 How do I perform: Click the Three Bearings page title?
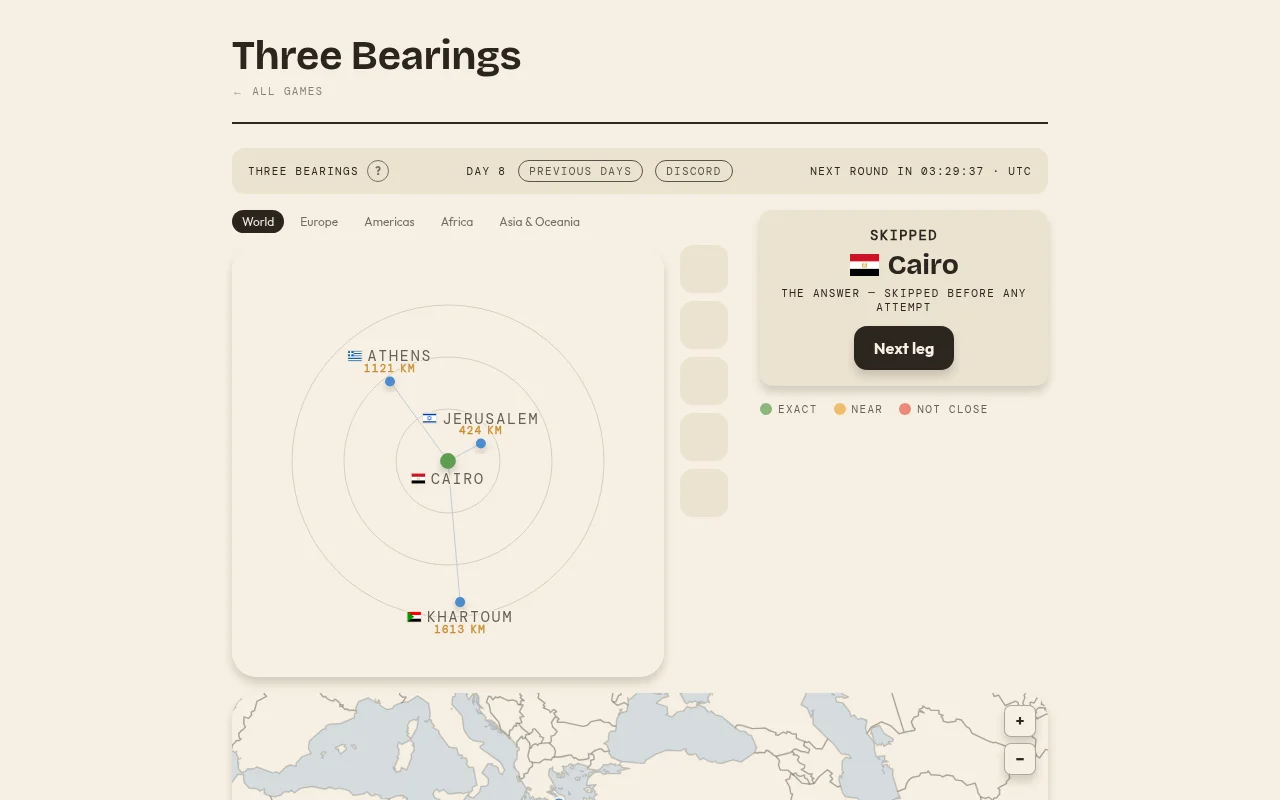click(x=376, y=56)
